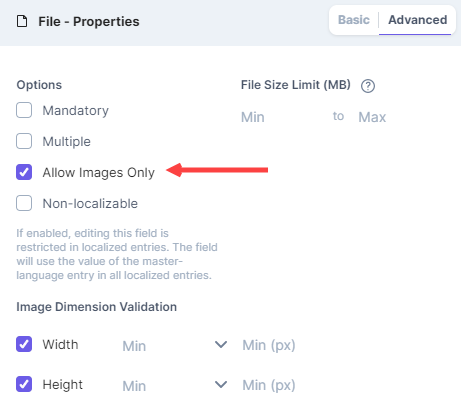
Task: Expand the Height Min dropdown chevron
Action: [221, 385]
